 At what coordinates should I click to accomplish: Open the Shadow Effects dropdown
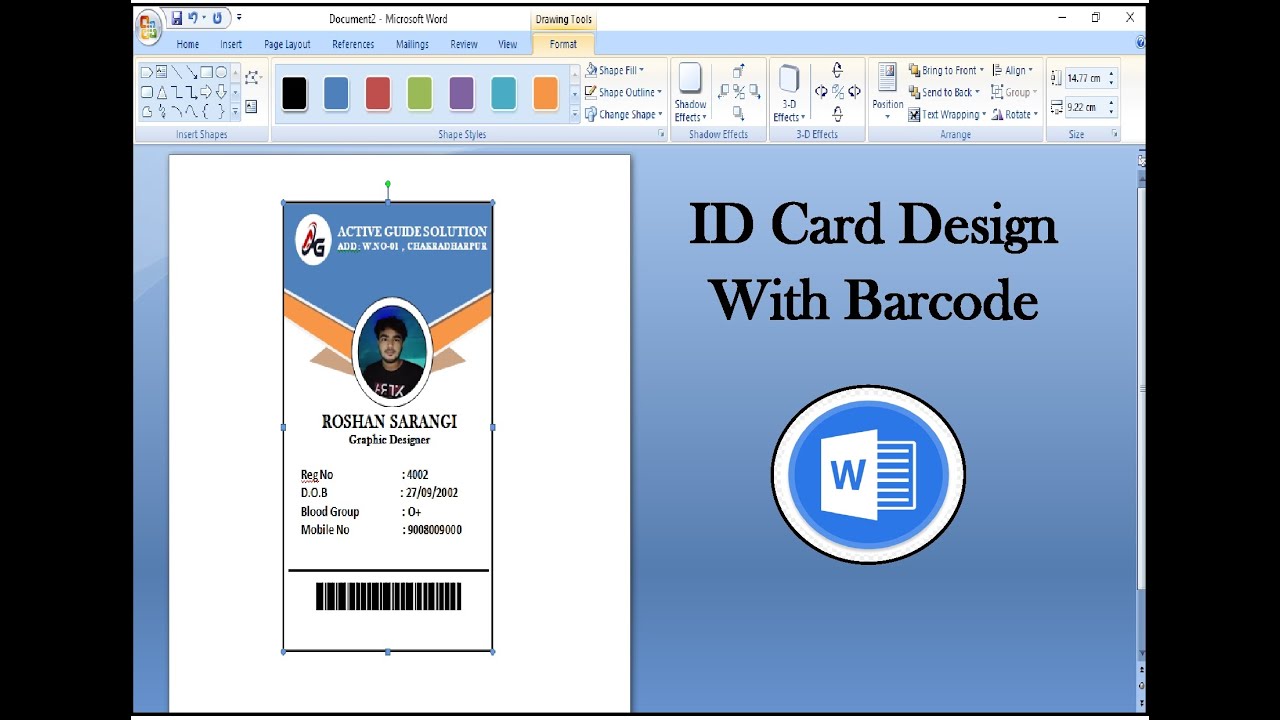690,93
